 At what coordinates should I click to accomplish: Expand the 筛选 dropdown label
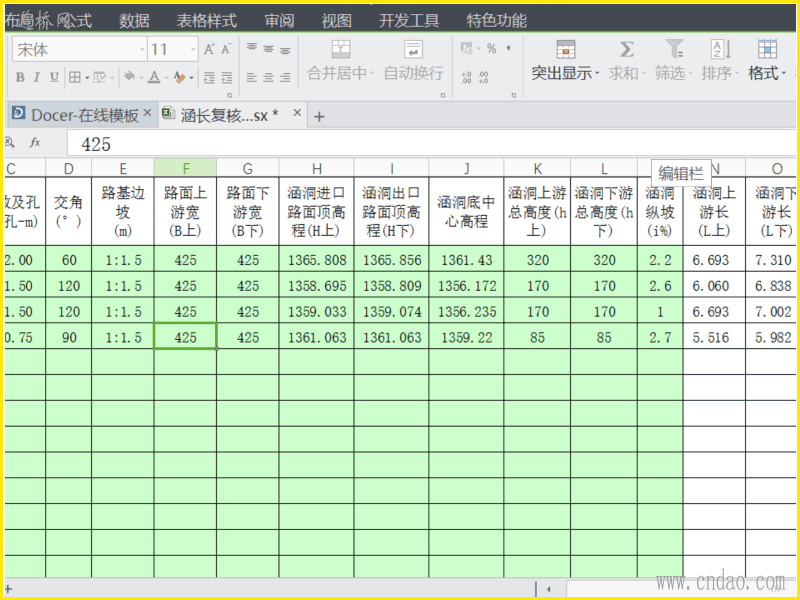[673, 73]
